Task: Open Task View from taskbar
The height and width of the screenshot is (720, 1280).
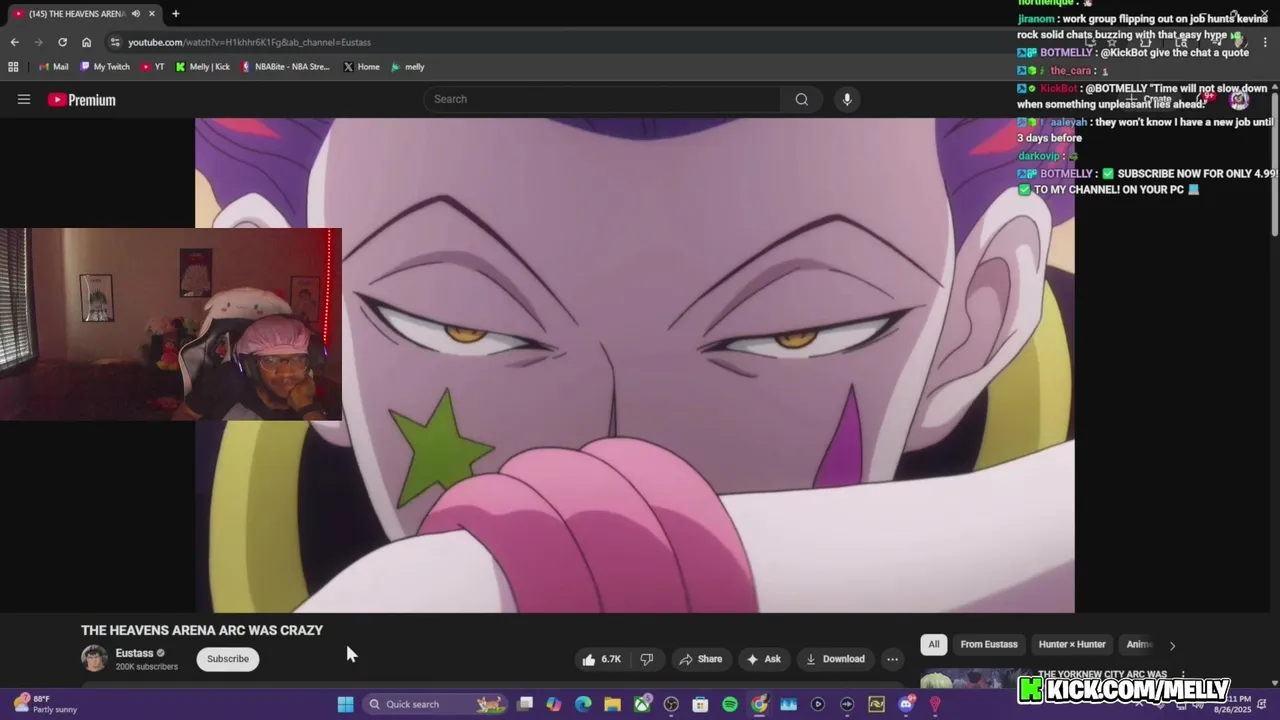Action: (525, 704)
